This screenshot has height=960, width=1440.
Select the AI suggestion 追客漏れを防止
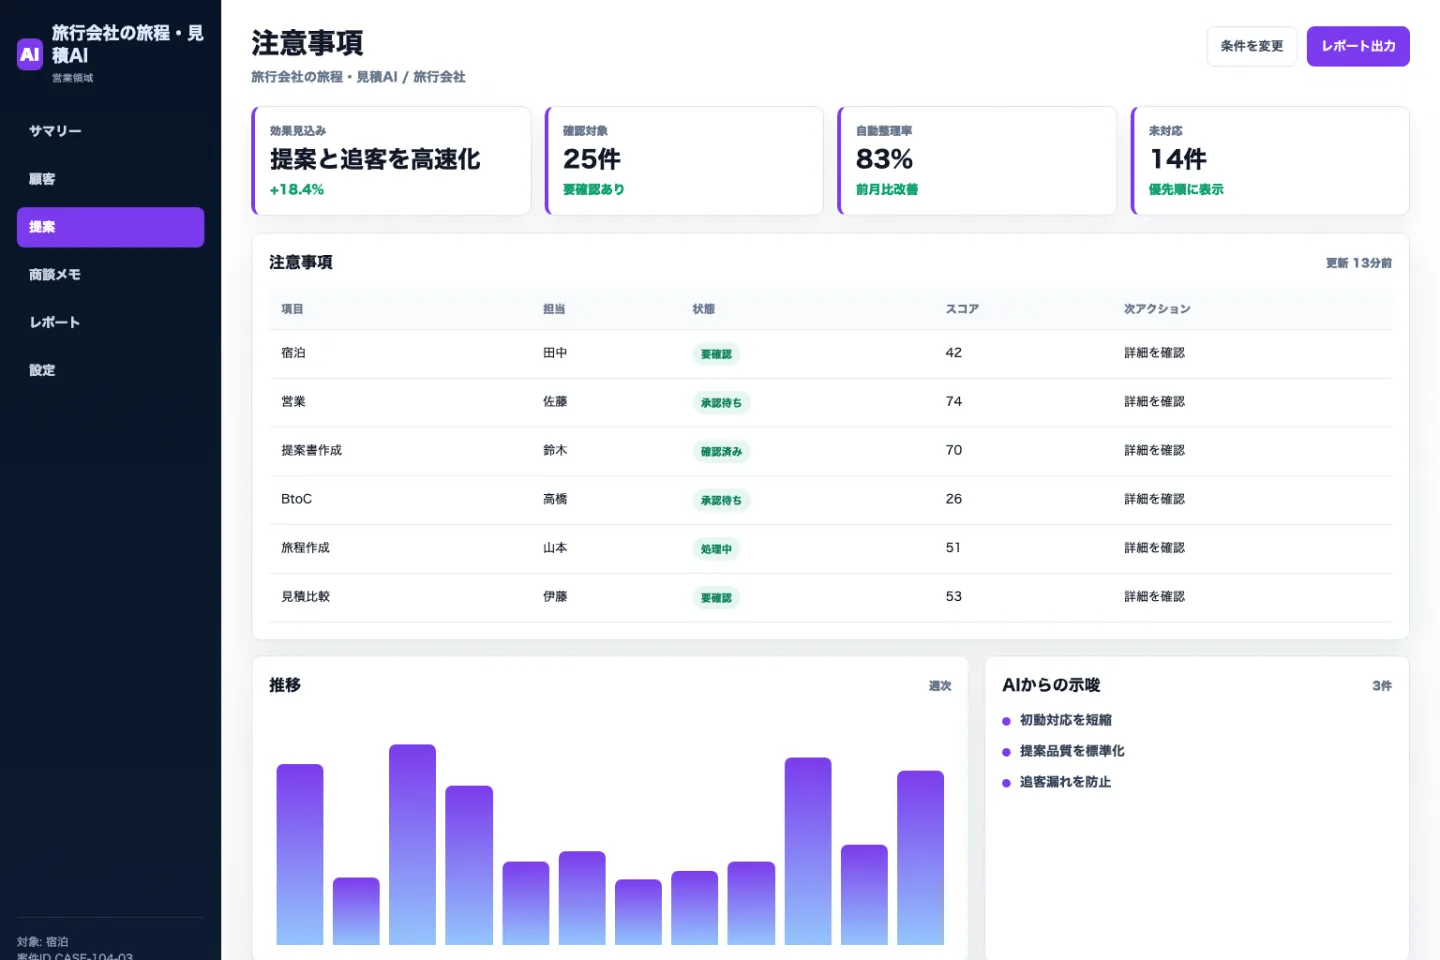1065,782
